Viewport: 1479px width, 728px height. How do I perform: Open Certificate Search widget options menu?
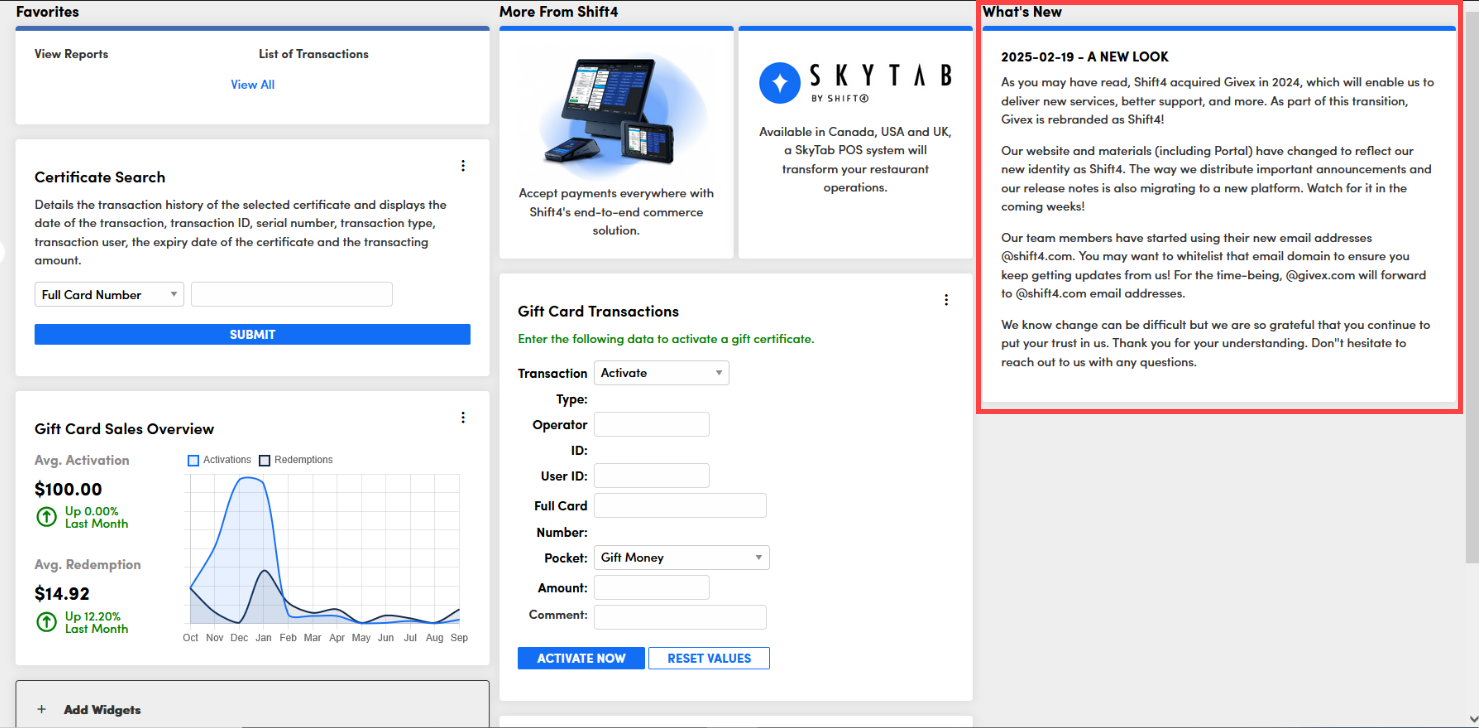[462, 166]
